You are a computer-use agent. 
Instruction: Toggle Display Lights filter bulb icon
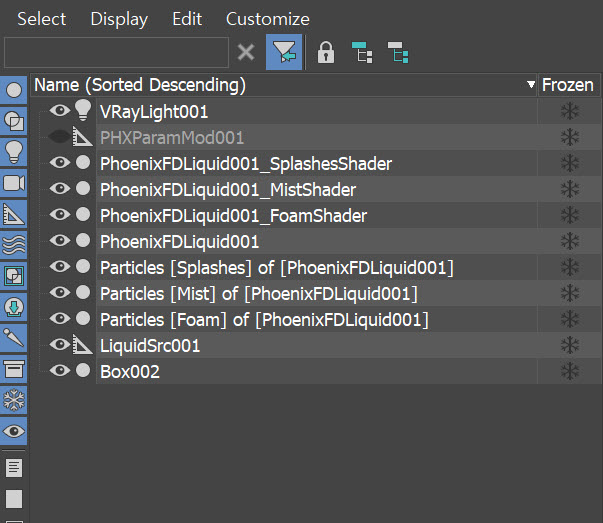point(14,152)
